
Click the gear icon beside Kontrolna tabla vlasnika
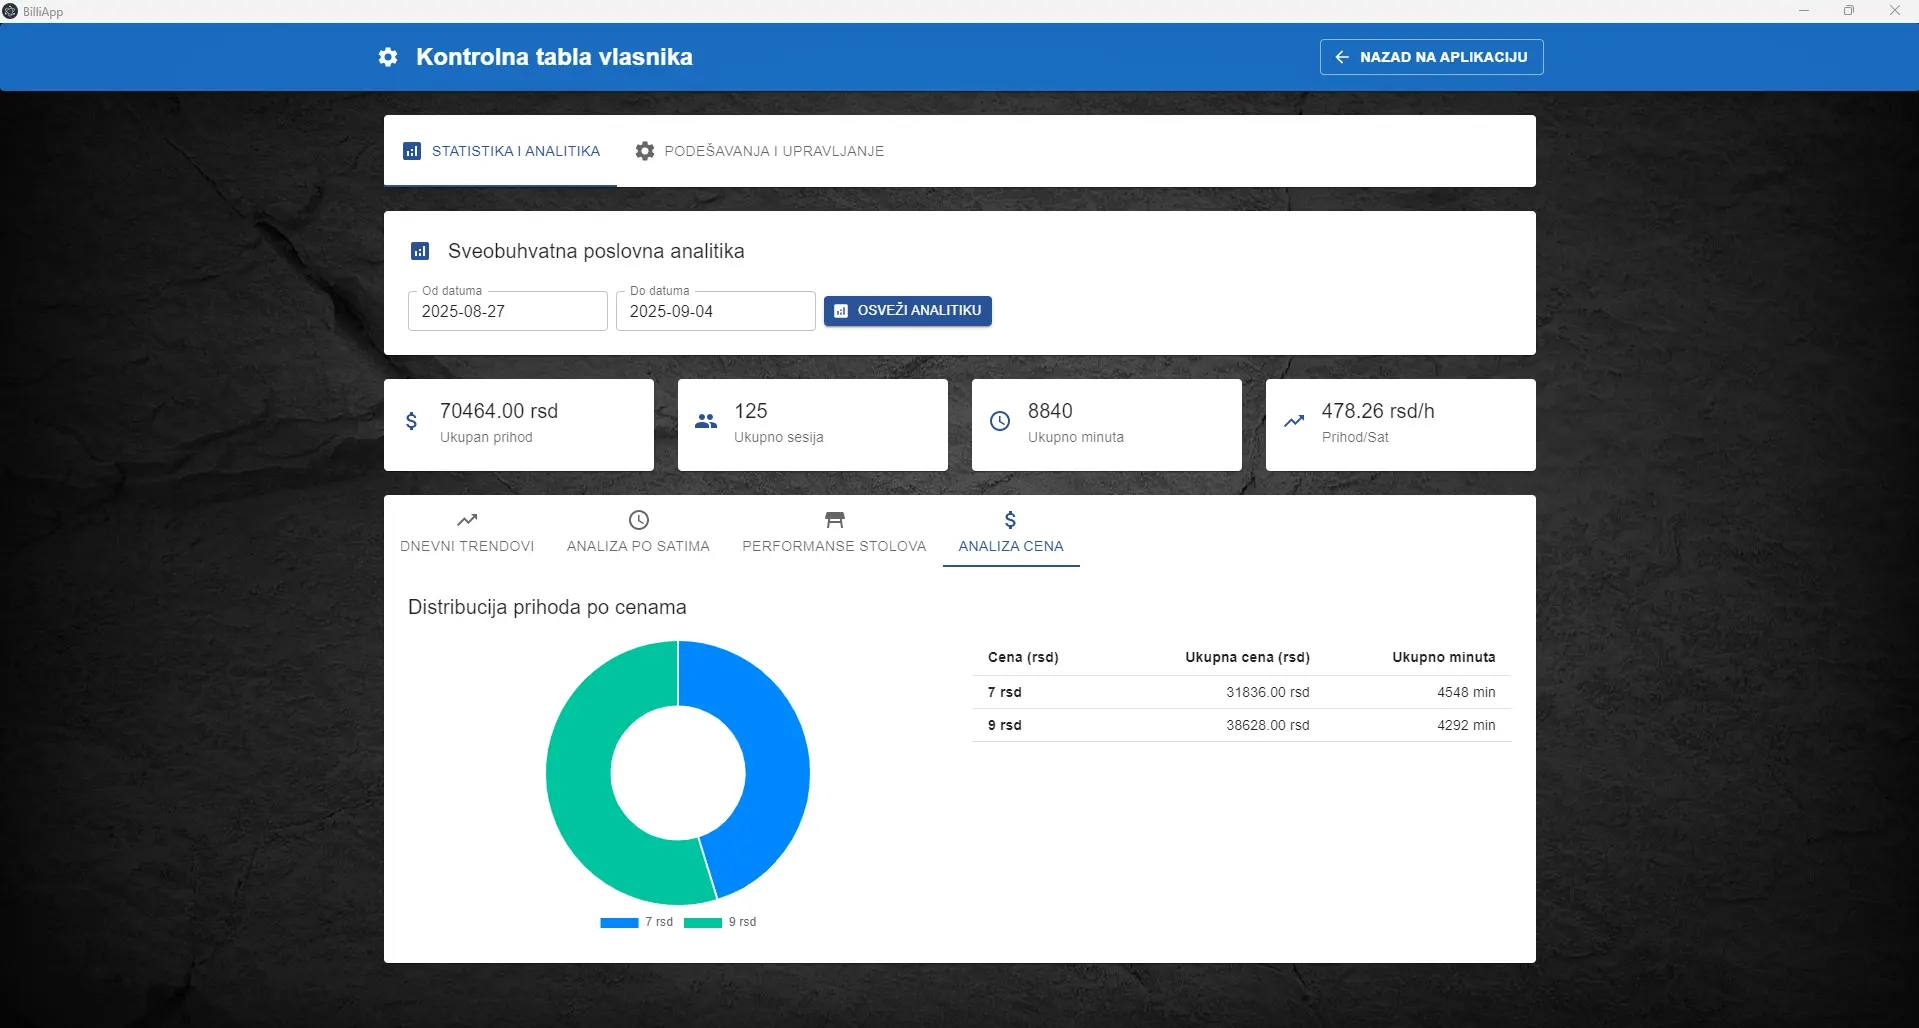[x=388, y=57]
